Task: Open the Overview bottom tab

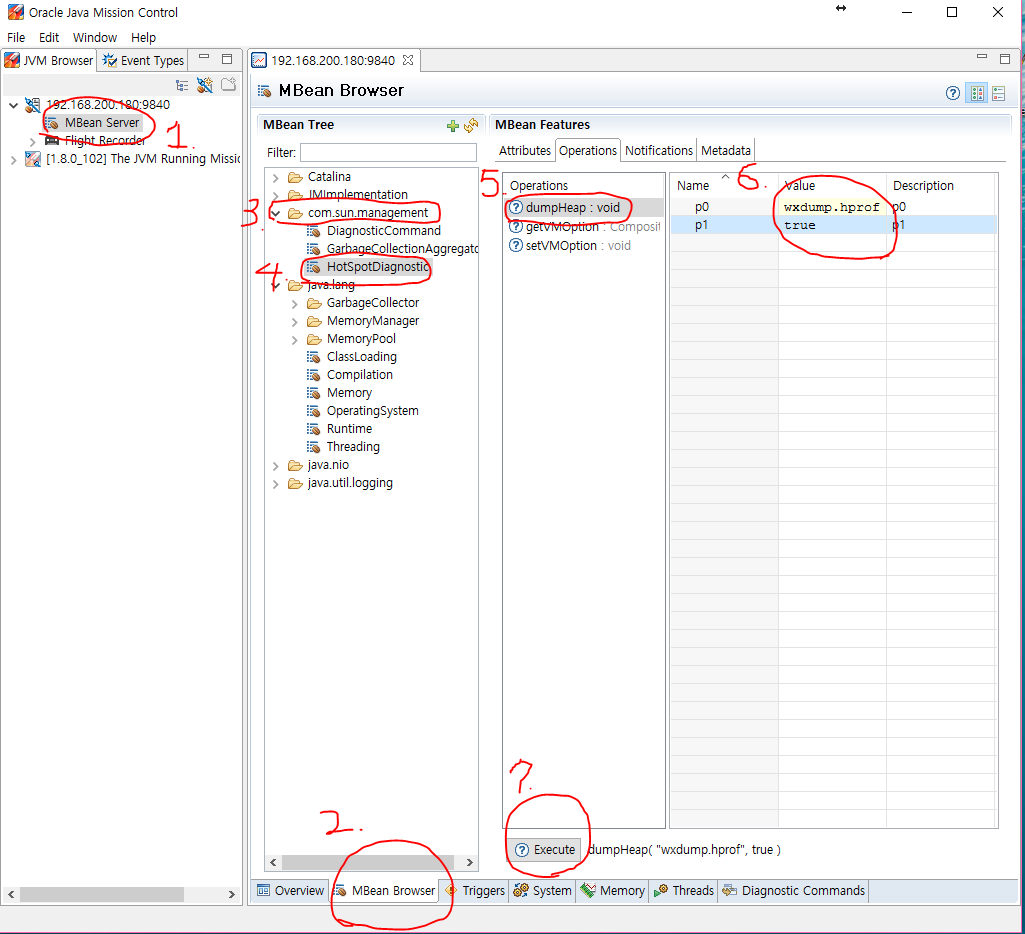Action: tap(291, 890)
